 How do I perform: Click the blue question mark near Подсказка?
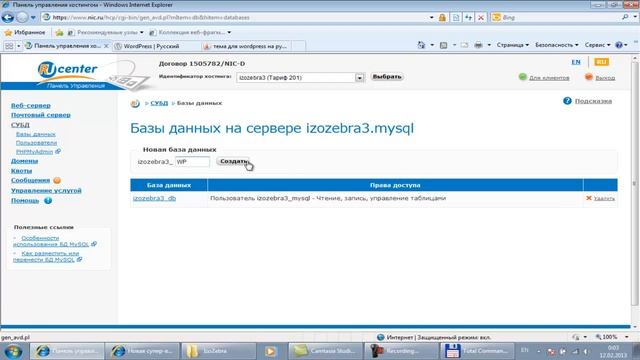[x=567, y=101]
